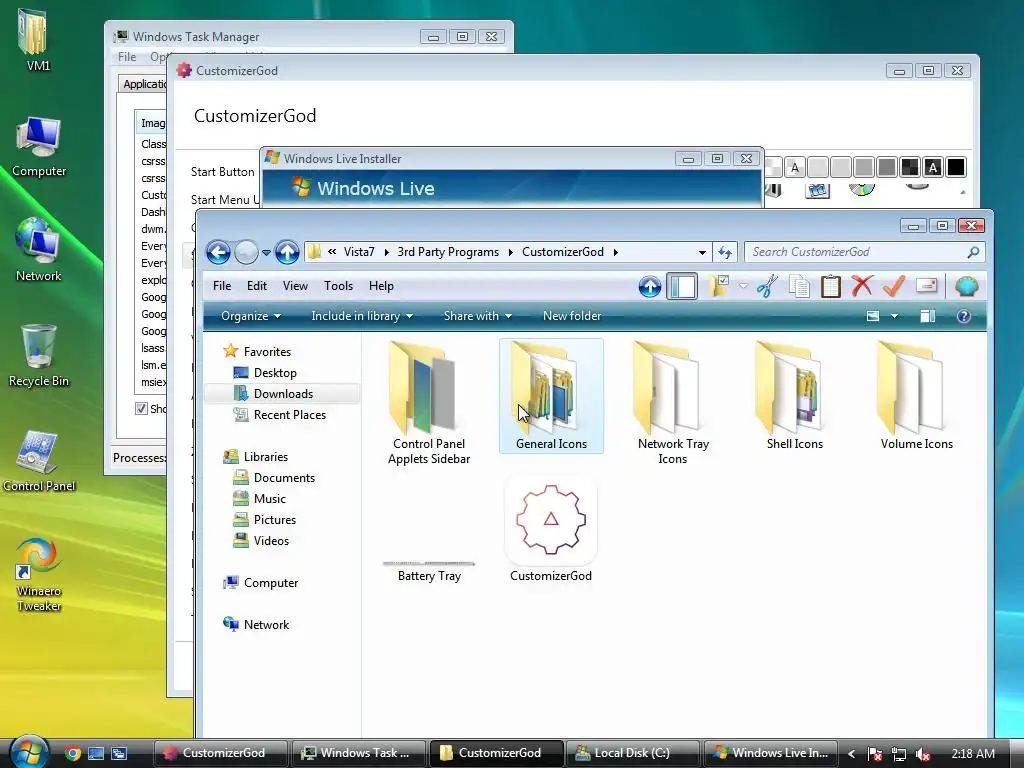Click the greyed Forward arrow in Explorer

pyautogui.click(x=246, y=252)
